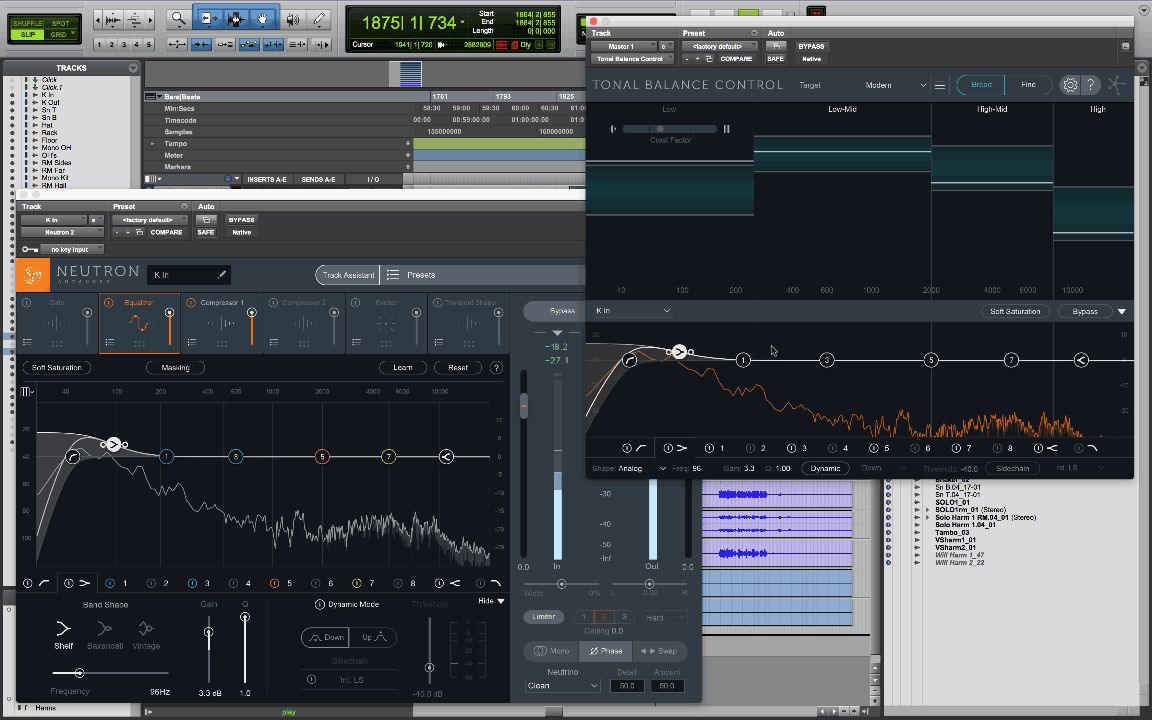Toggle band 5 power in Neutron band row
The image size is (1152, 720).
coord(275,583)
